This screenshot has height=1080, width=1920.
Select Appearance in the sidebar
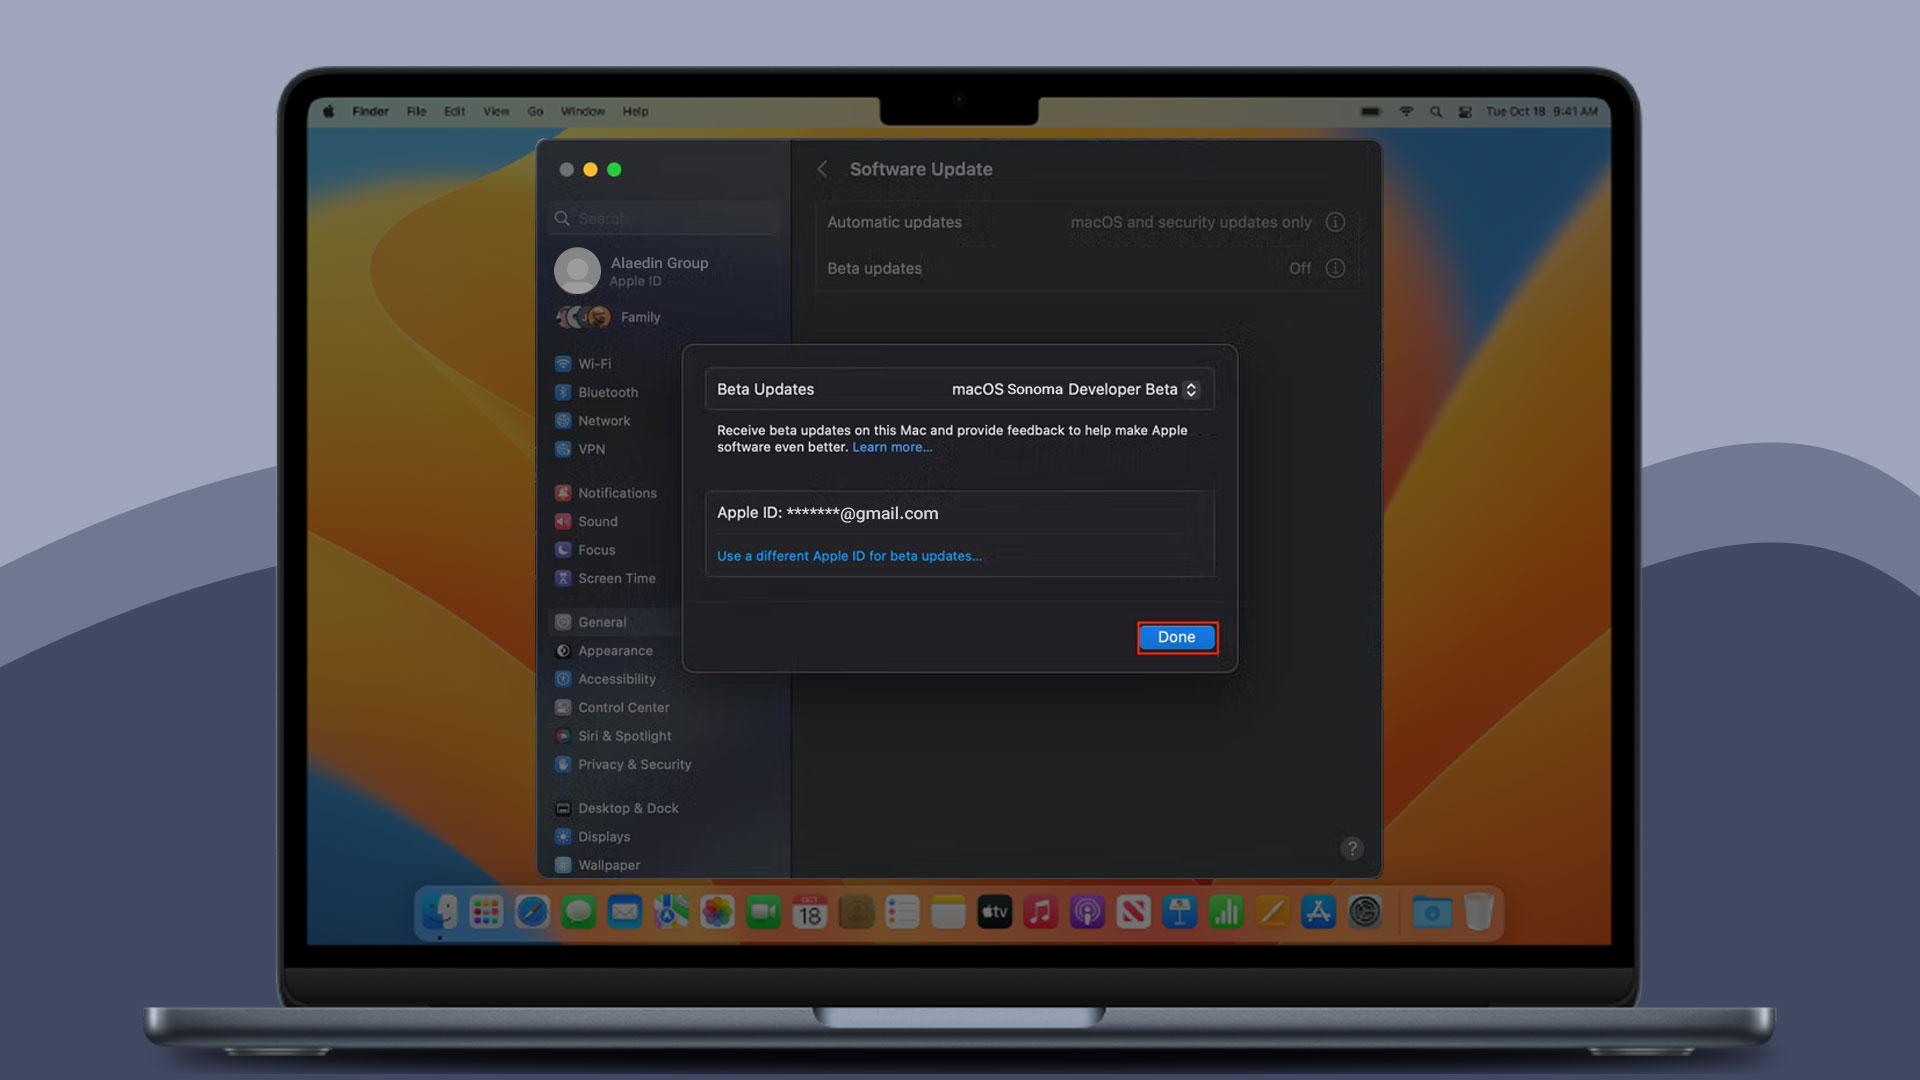[604, 651]
